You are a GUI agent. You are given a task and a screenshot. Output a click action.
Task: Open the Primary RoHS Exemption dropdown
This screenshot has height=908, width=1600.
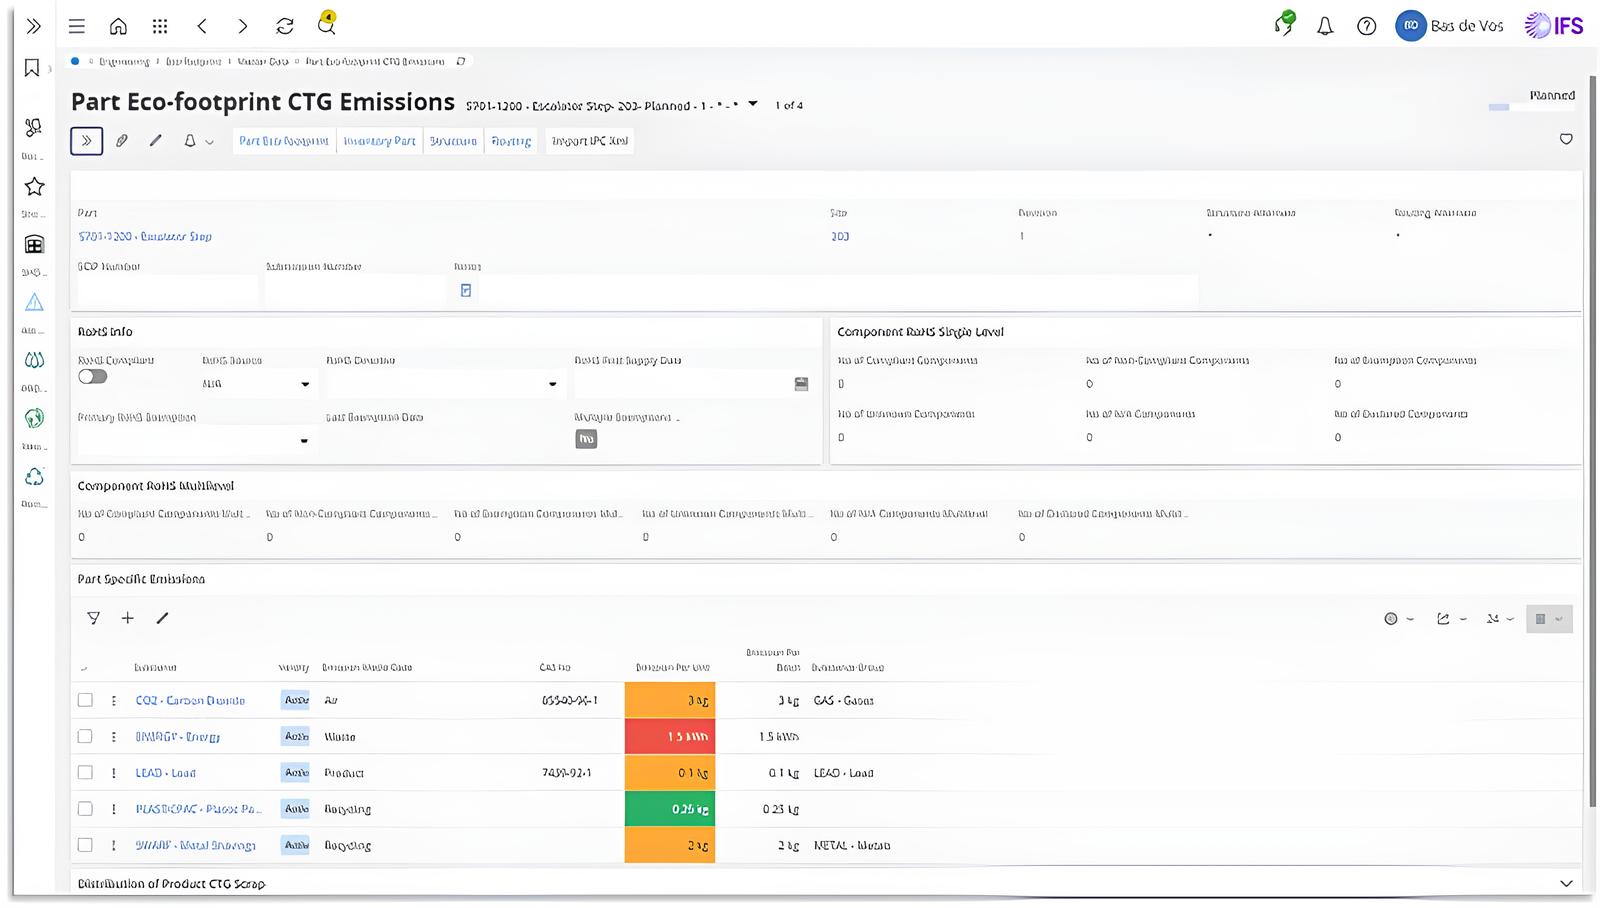304,441
